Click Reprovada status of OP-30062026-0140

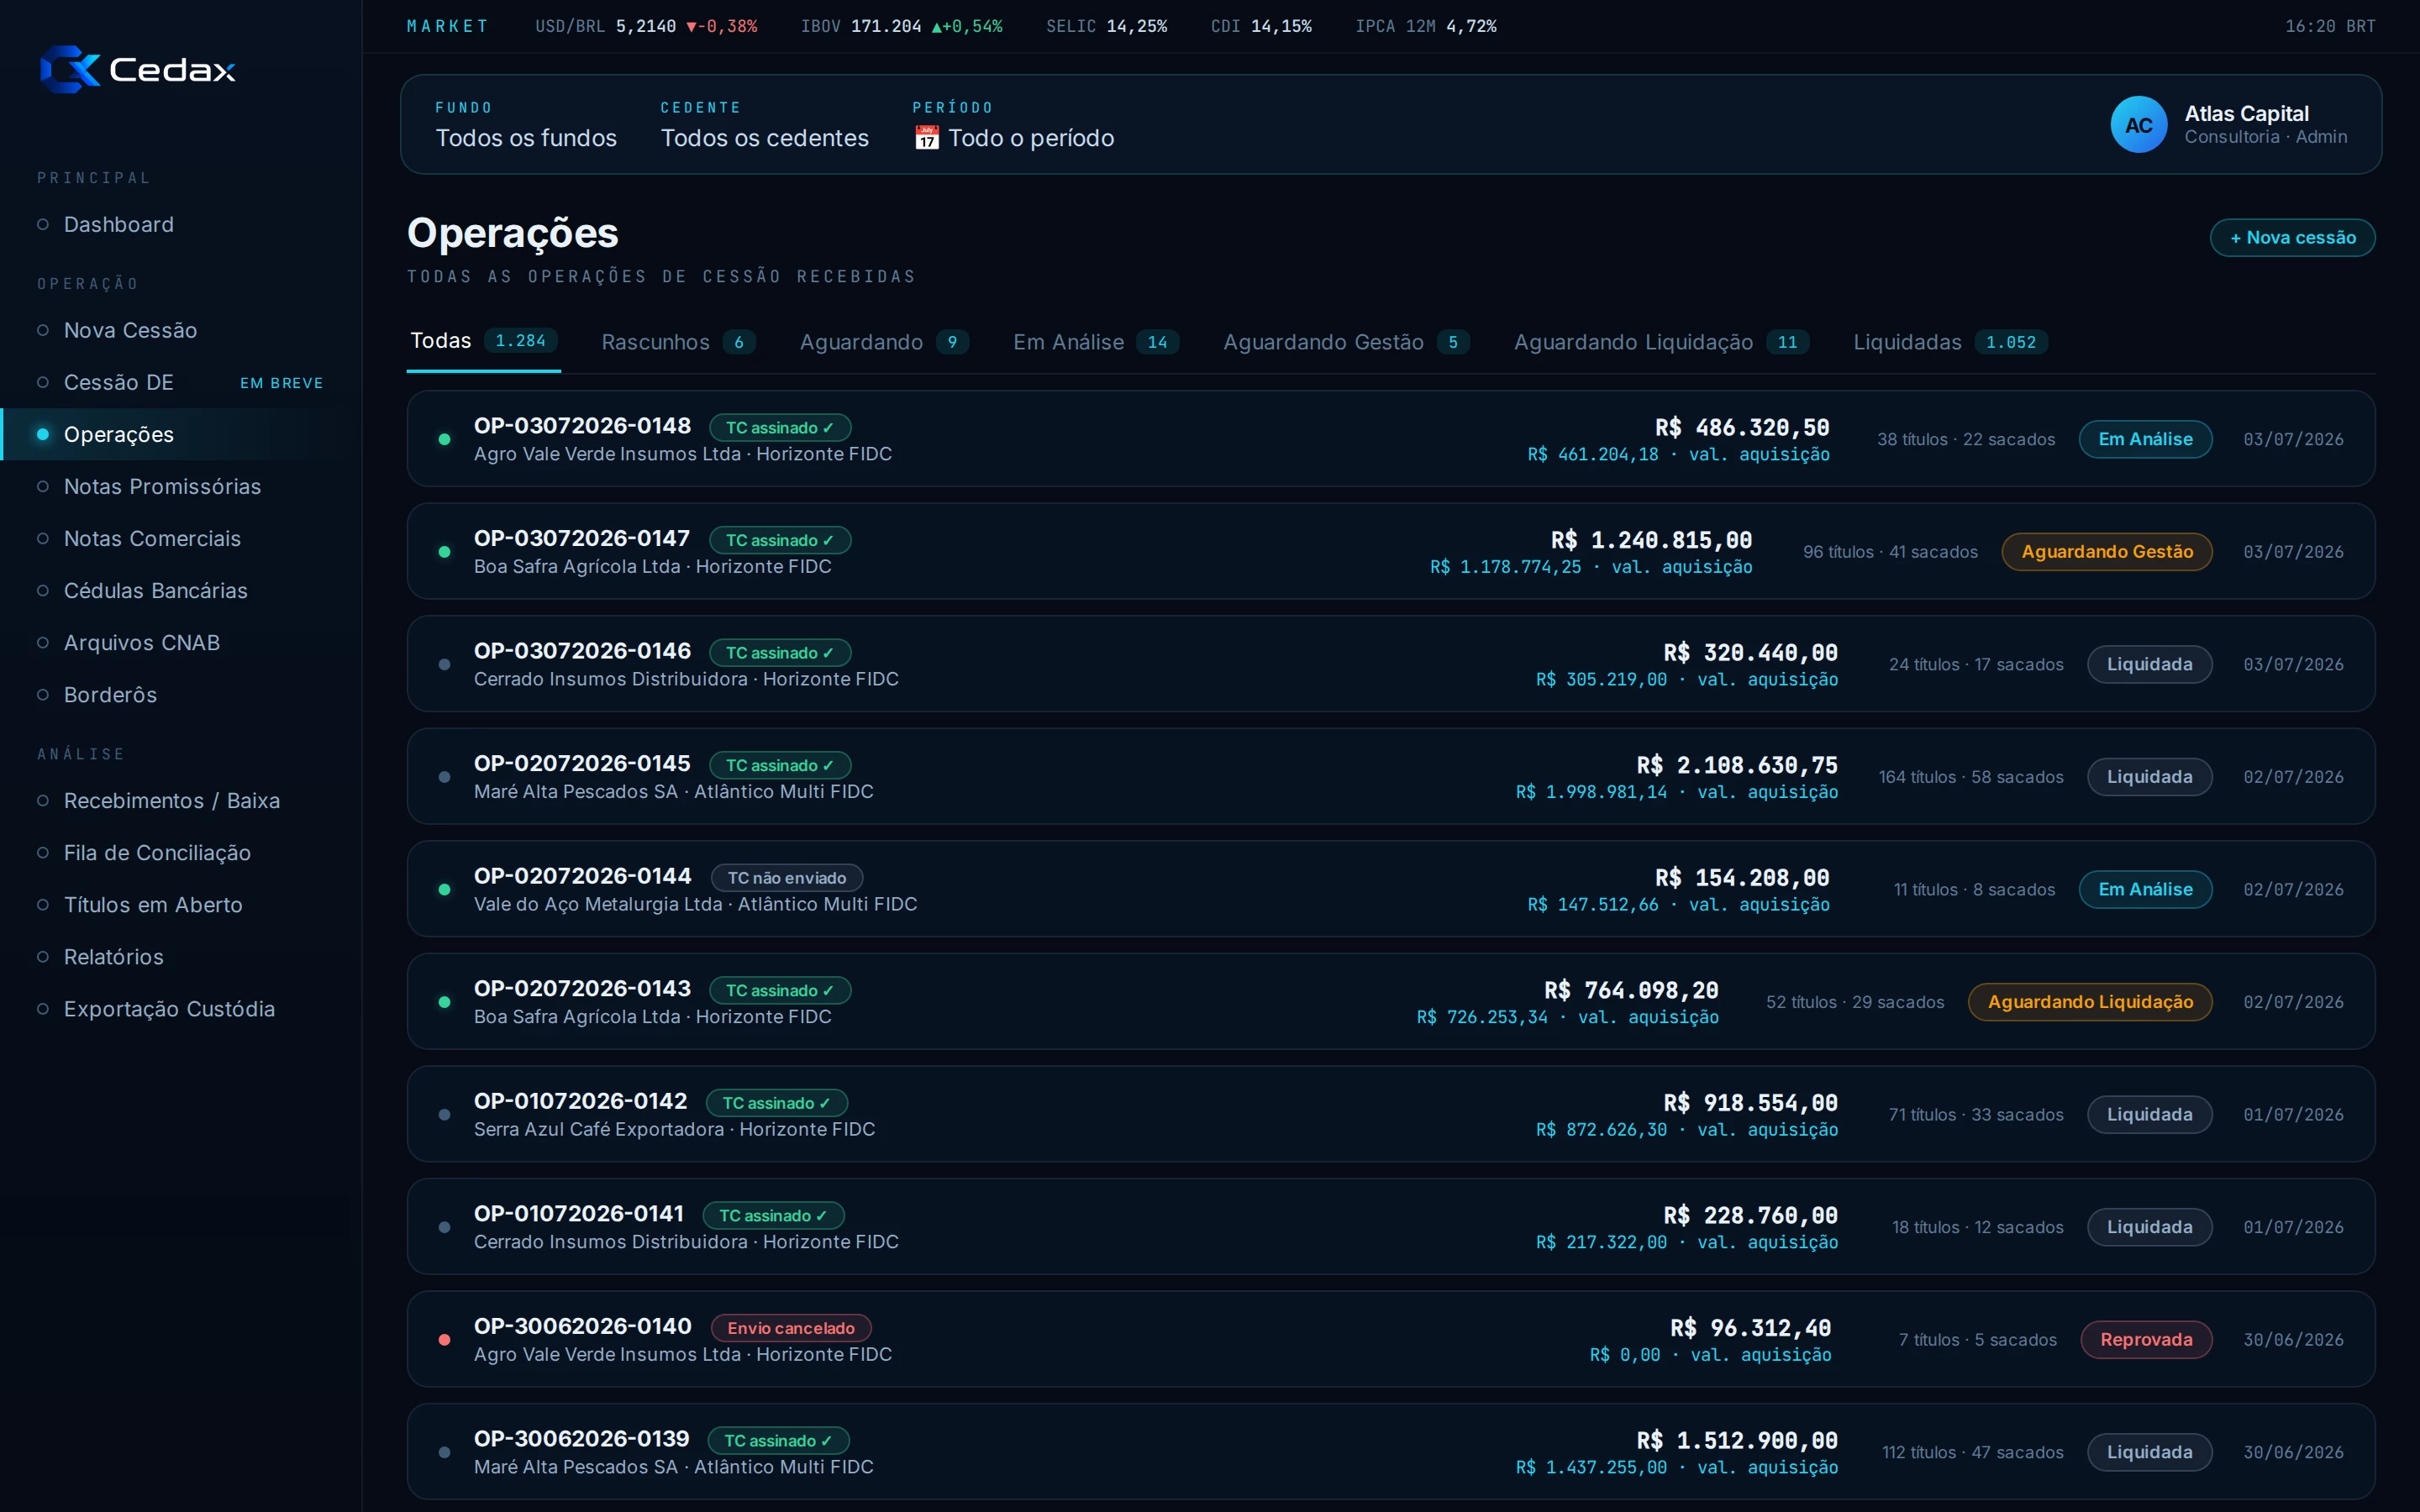(x=2146, y=1339)
